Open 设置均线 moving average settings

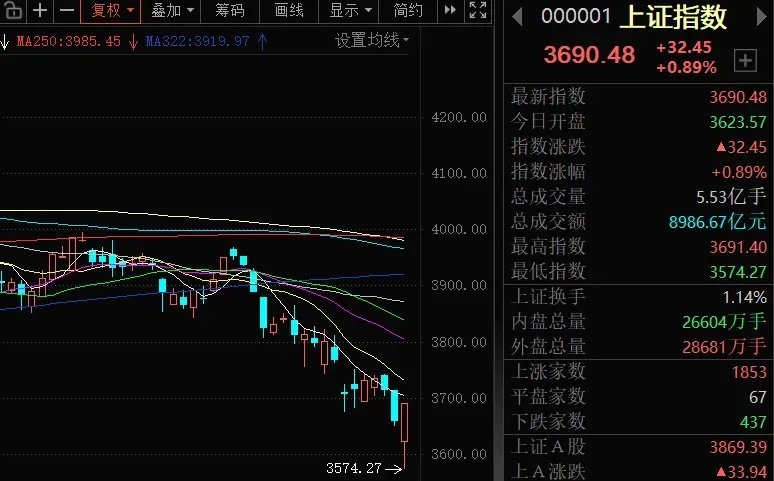click(x=372, y=40)
